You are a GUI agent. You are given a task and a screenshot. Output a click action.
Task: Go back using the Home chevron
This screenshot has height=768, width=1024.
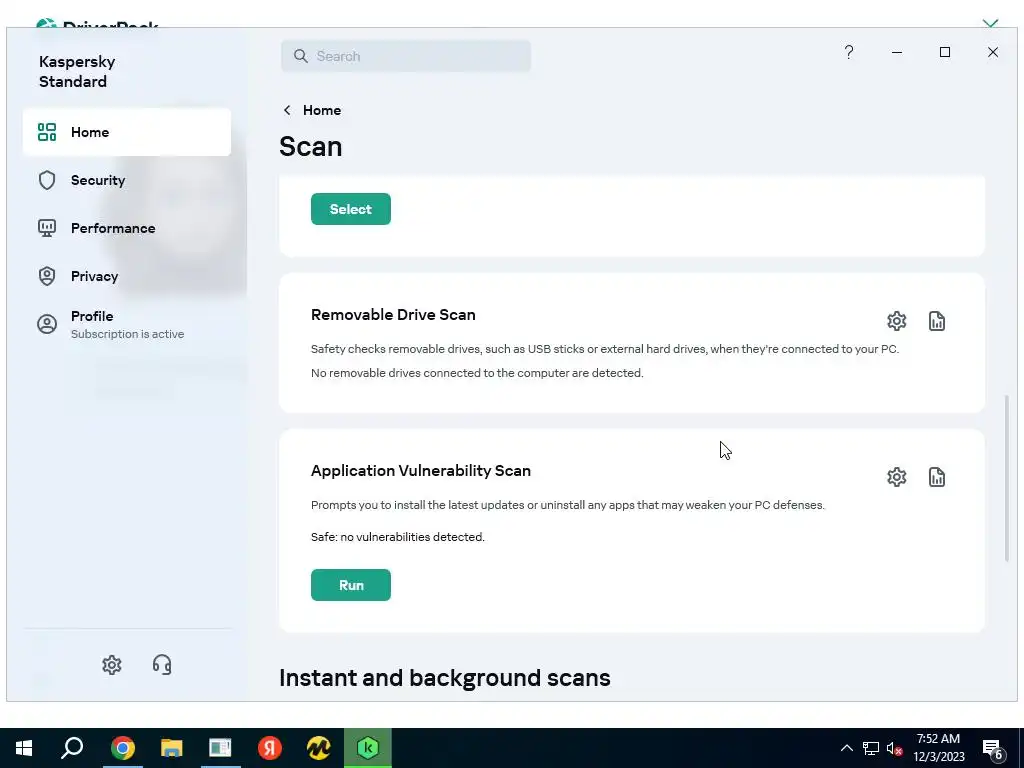[x=287, y=110]
